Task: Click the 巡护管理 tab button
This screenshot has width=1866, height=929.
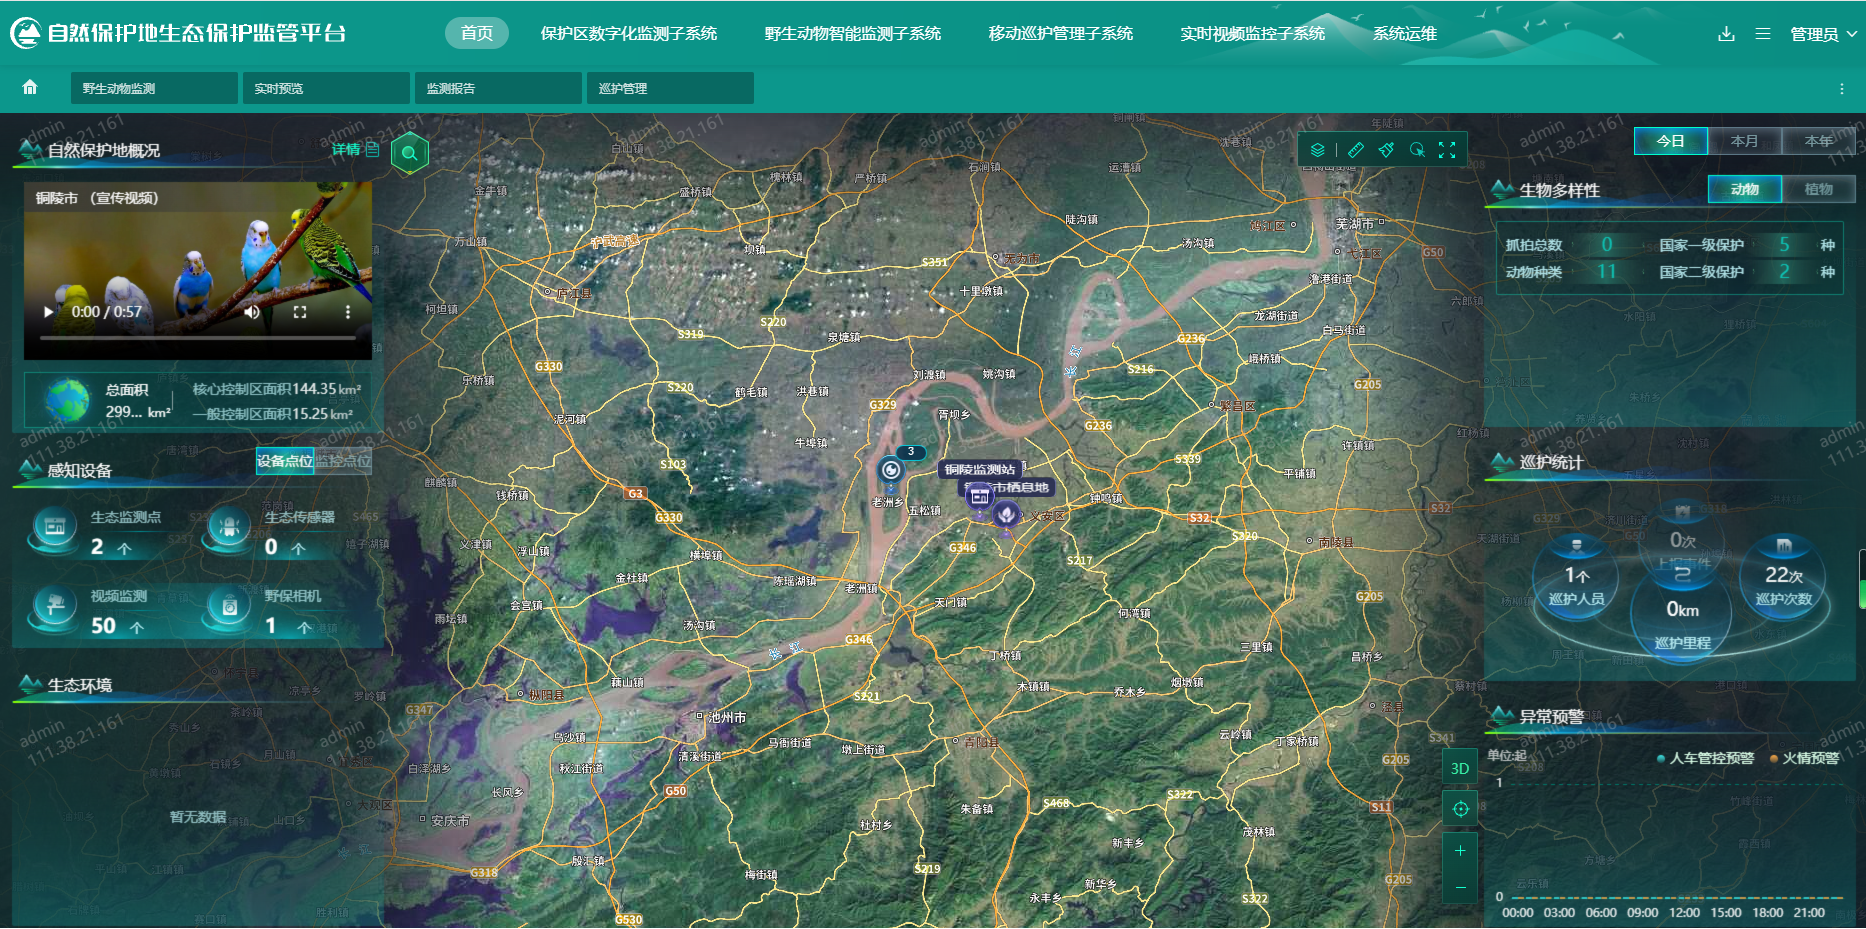Action: click(x=670, y=88)
